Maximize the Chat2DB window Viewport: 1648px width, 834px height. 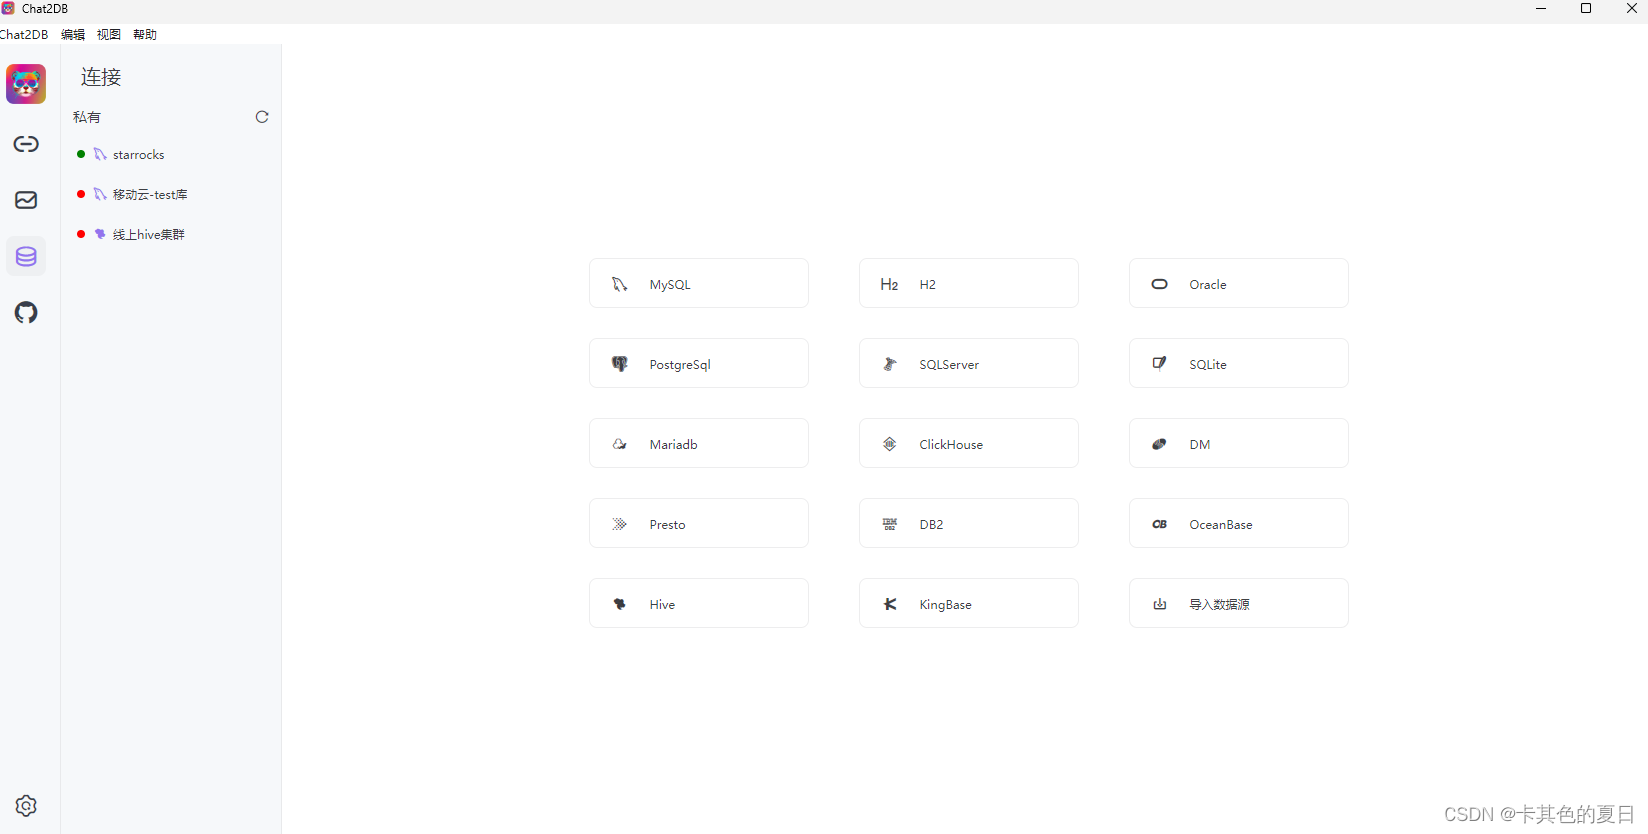coord(1586,8)
